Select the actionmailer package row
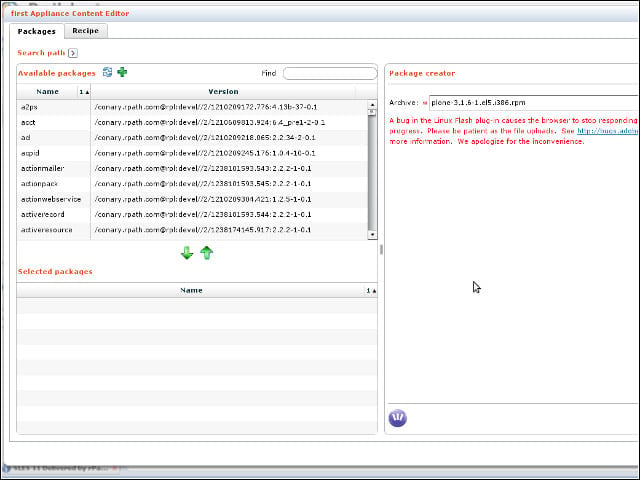 (192, 168)
